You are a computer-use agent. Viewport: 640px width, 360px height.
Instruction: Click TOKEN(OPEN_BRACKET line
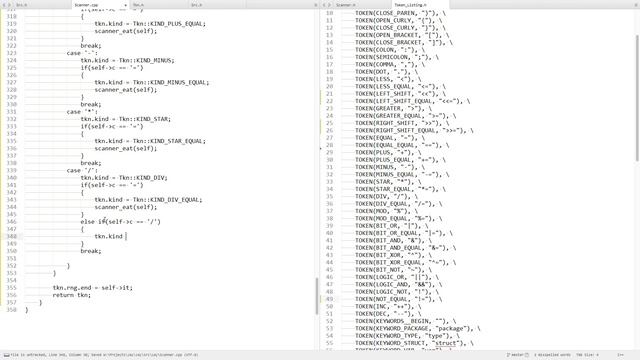click(x=402, y=35)
